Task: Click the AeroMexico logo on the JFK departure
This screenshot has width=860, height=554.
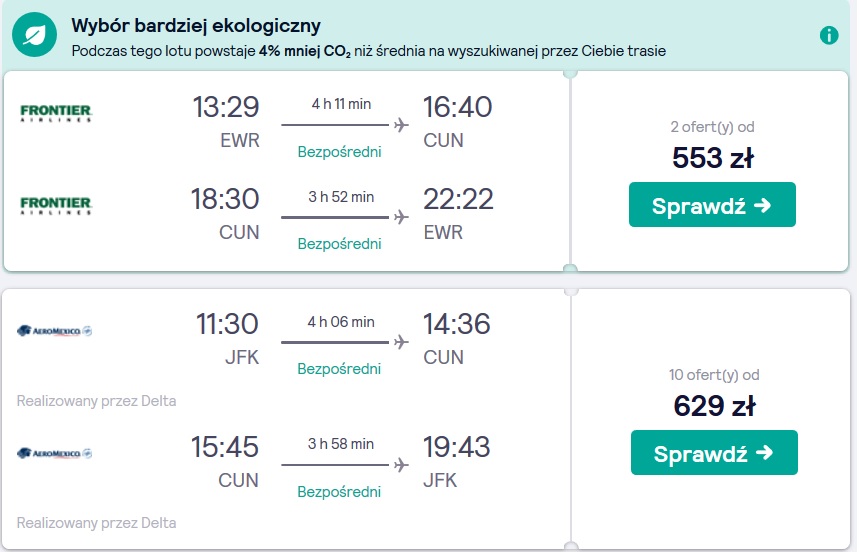Action: tap(54, 331)
